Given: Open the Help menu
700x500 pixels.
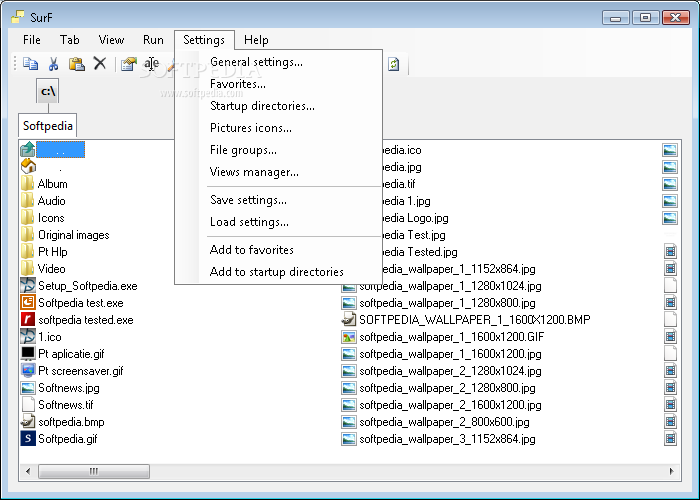Looking at the screenshot, I should coord(256,40).
